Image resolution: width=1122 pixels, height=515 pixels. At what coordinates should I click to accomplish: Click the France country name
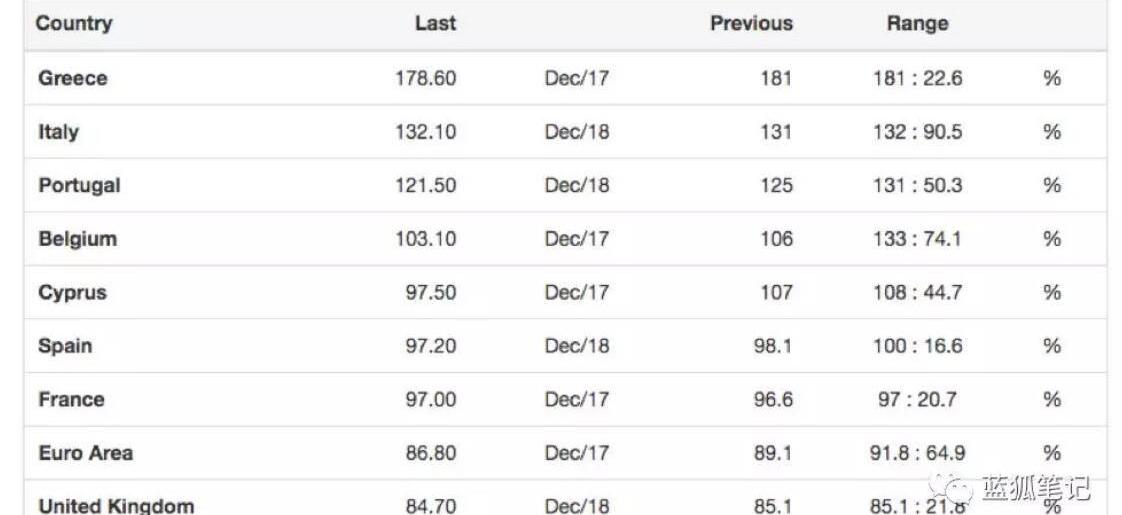71,400
